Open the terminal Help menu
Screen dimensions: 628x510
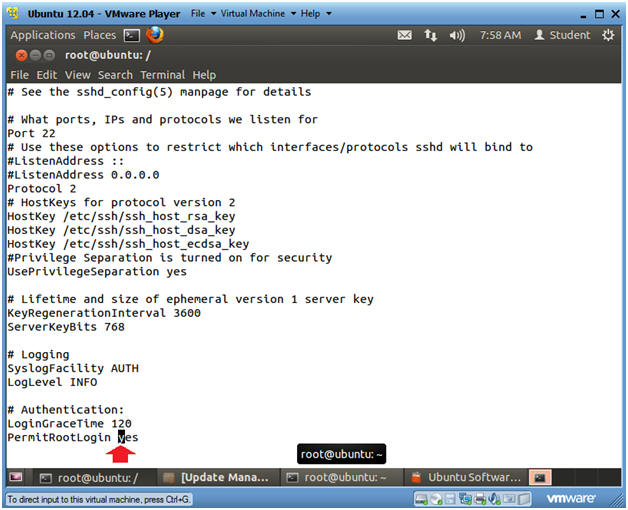204,75
